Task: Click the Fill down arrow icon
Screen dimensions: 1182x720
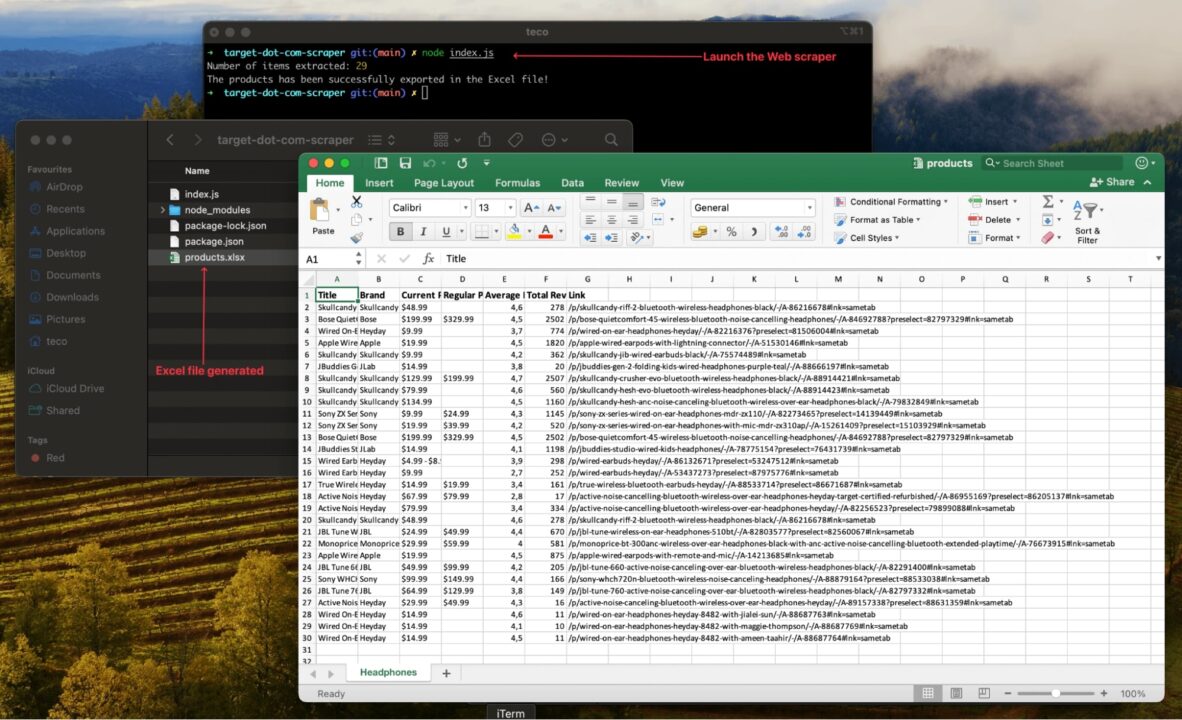Action: (1048, 220)
